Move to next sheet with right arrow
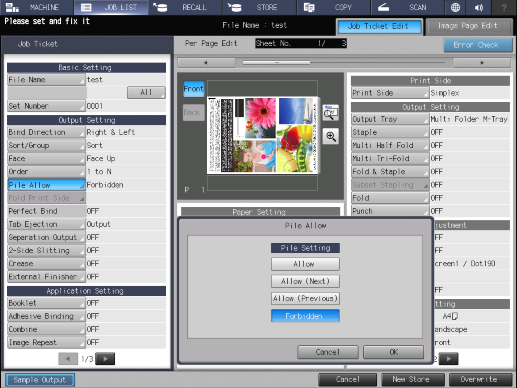Viewport: 517px width, 388px height. (x=482, y=63)
